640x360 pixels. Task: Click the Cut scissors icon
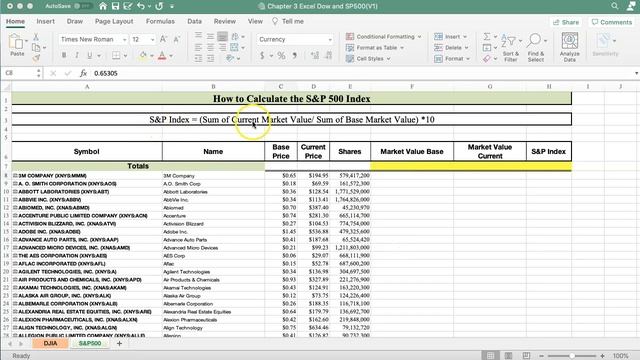36,37
